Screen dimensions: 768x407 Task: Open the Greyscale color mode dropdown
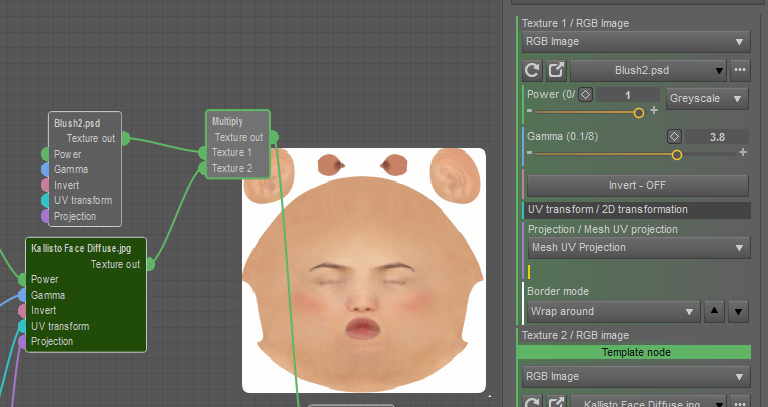(x=707, y=98)
